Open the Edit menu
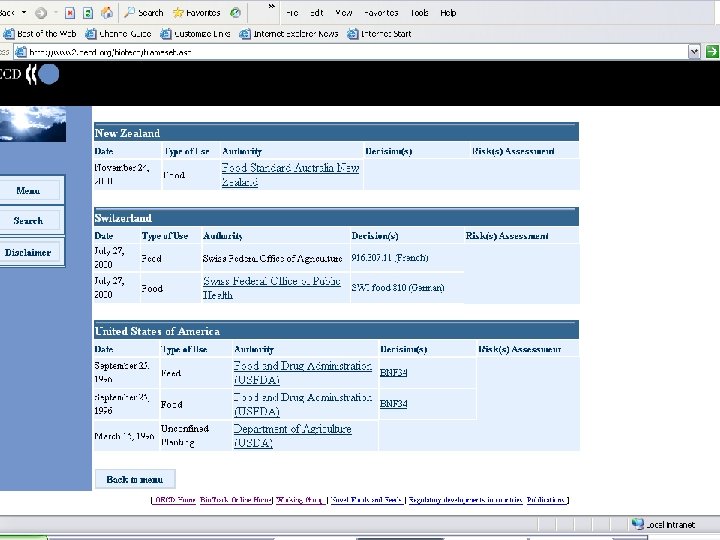720x540 pixels. click(x=316, y=13)
